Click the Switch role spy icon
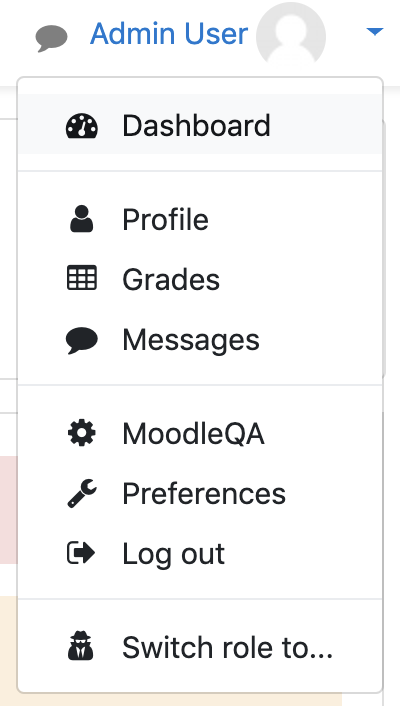Viewport: 400px width, 706px height. coord(81,646)
